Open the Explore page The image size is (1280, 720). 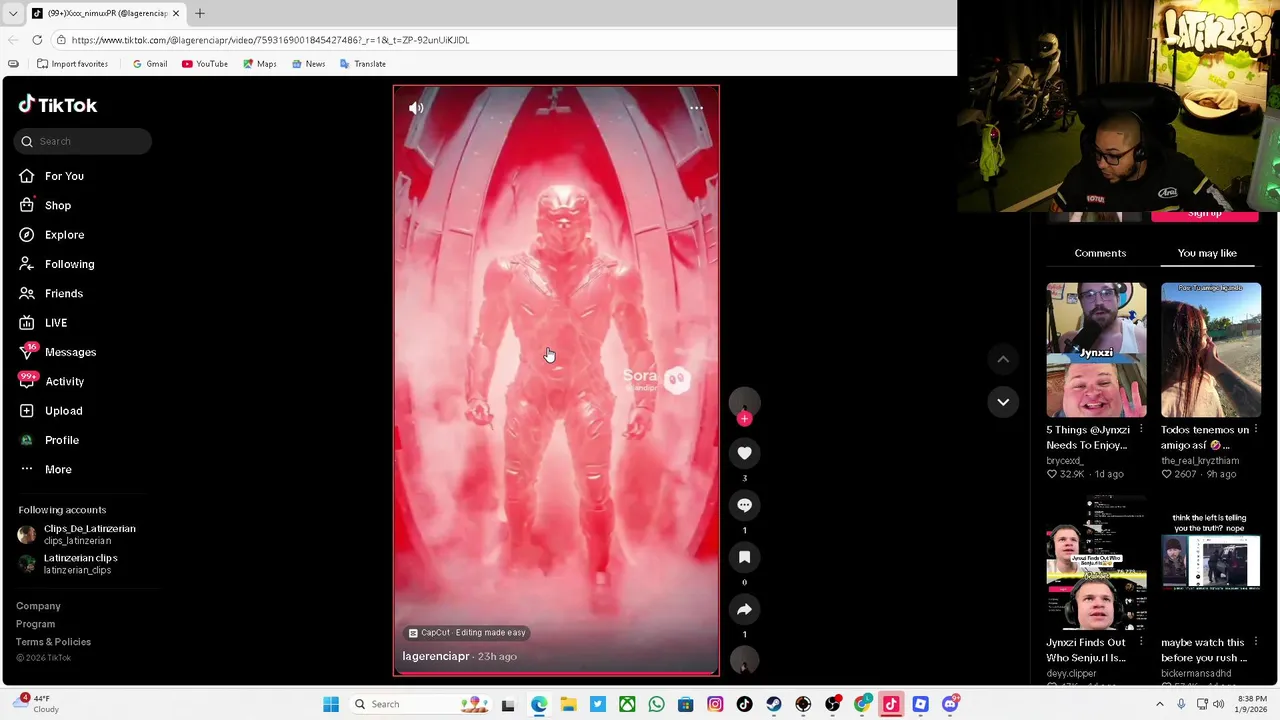pyautogui.click(x=64, y=235)
